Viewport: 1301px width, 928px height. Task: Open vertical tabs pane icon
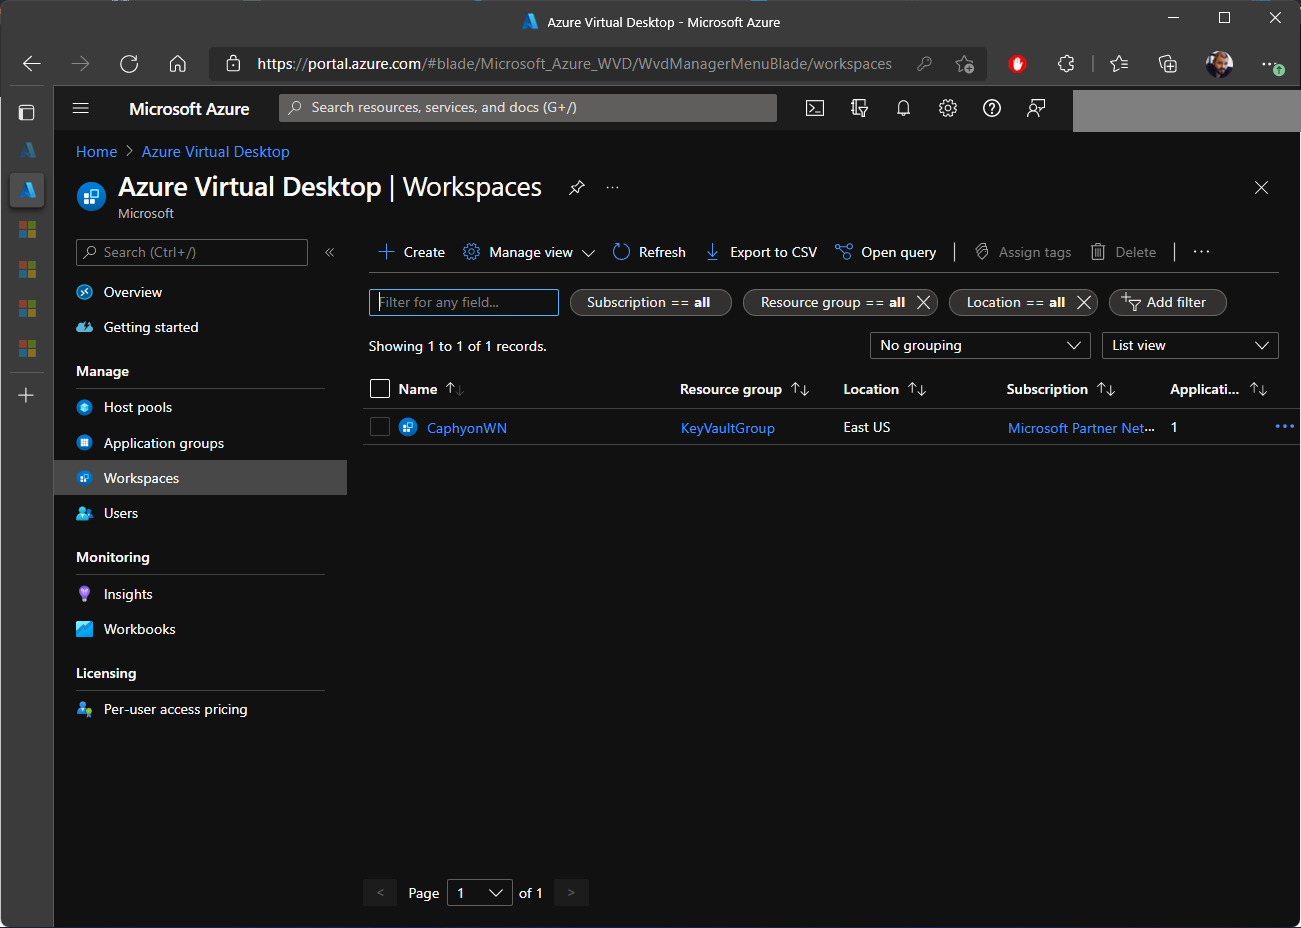coord(27,113)
